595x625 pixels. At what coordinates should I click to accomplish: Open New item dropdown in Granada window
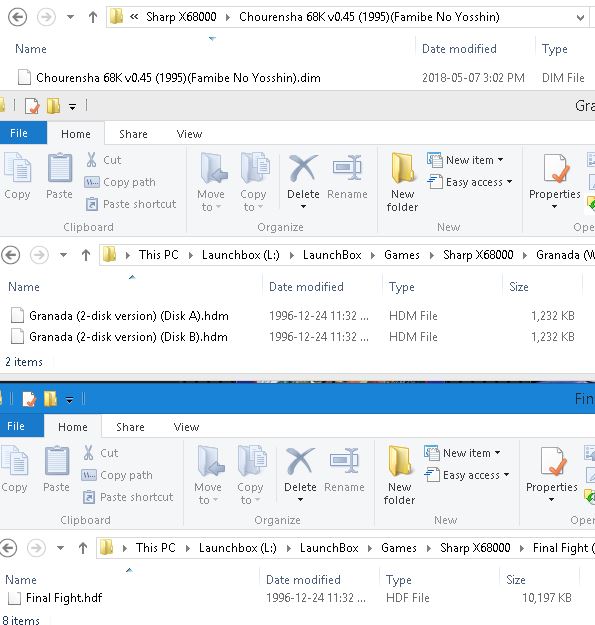[x=465, y=160]
